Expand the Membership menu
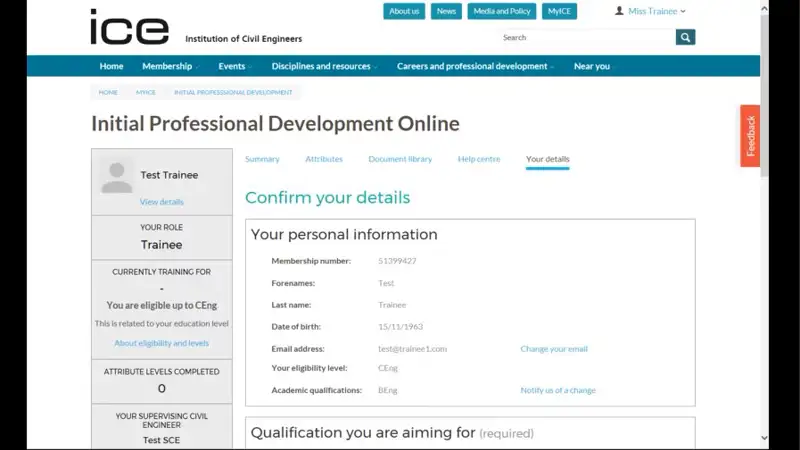 tap(170, 66)
